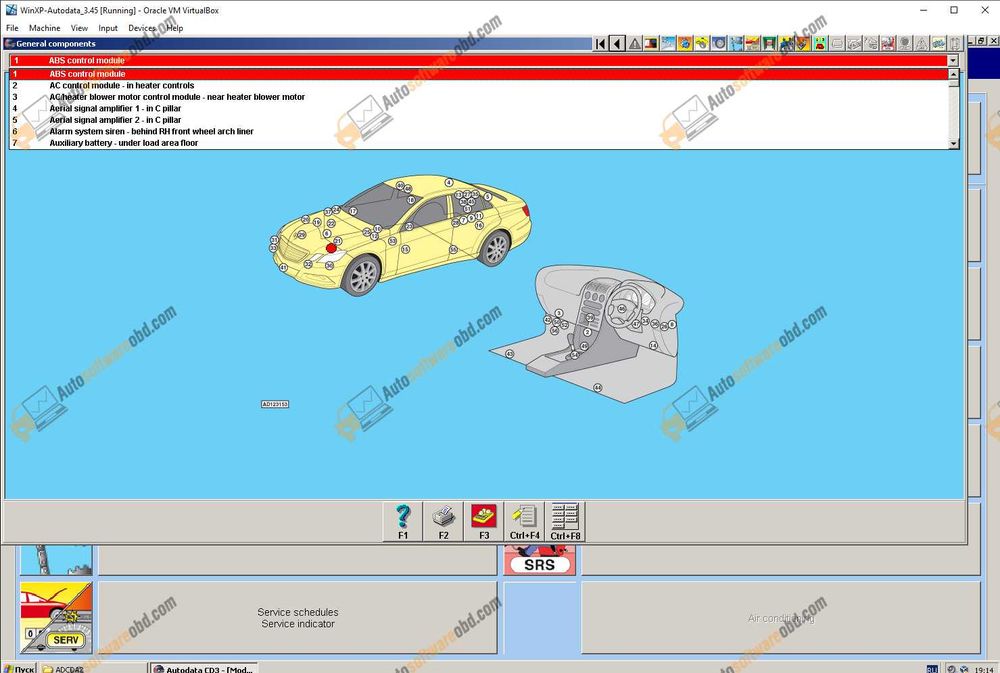Select 'Alarm system siren' row
Screen dimensions: 1000x673
pos(479,131)
